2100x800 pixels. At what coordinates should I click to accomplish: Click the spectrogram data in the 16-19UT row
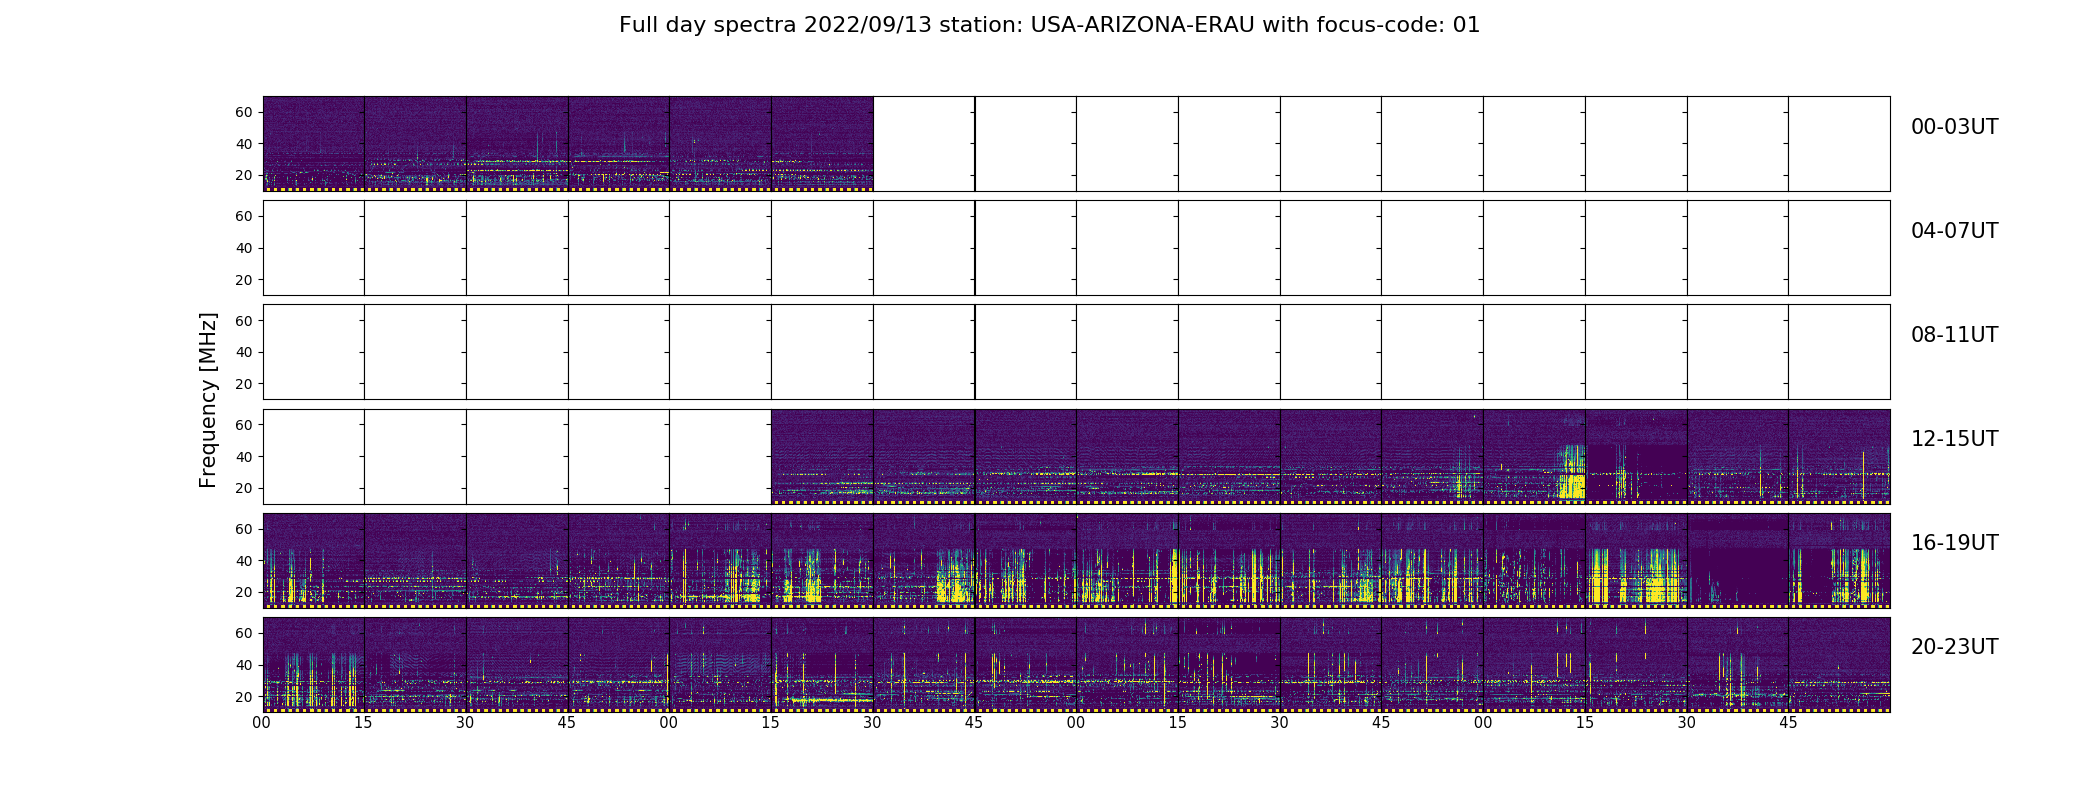pyautogui.click(x=1076, y=561)
